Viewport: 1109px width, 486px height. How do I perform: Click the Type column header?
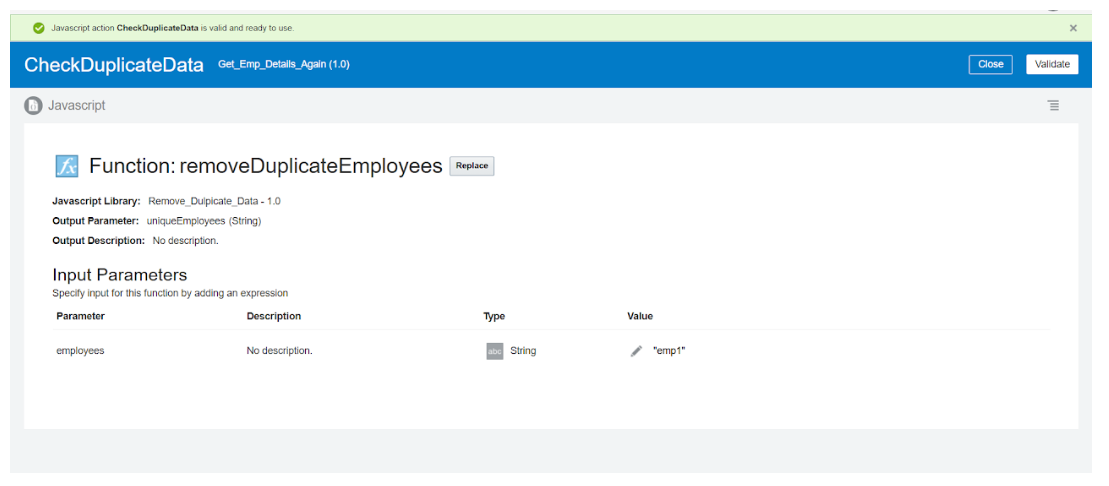pos(494,316)
